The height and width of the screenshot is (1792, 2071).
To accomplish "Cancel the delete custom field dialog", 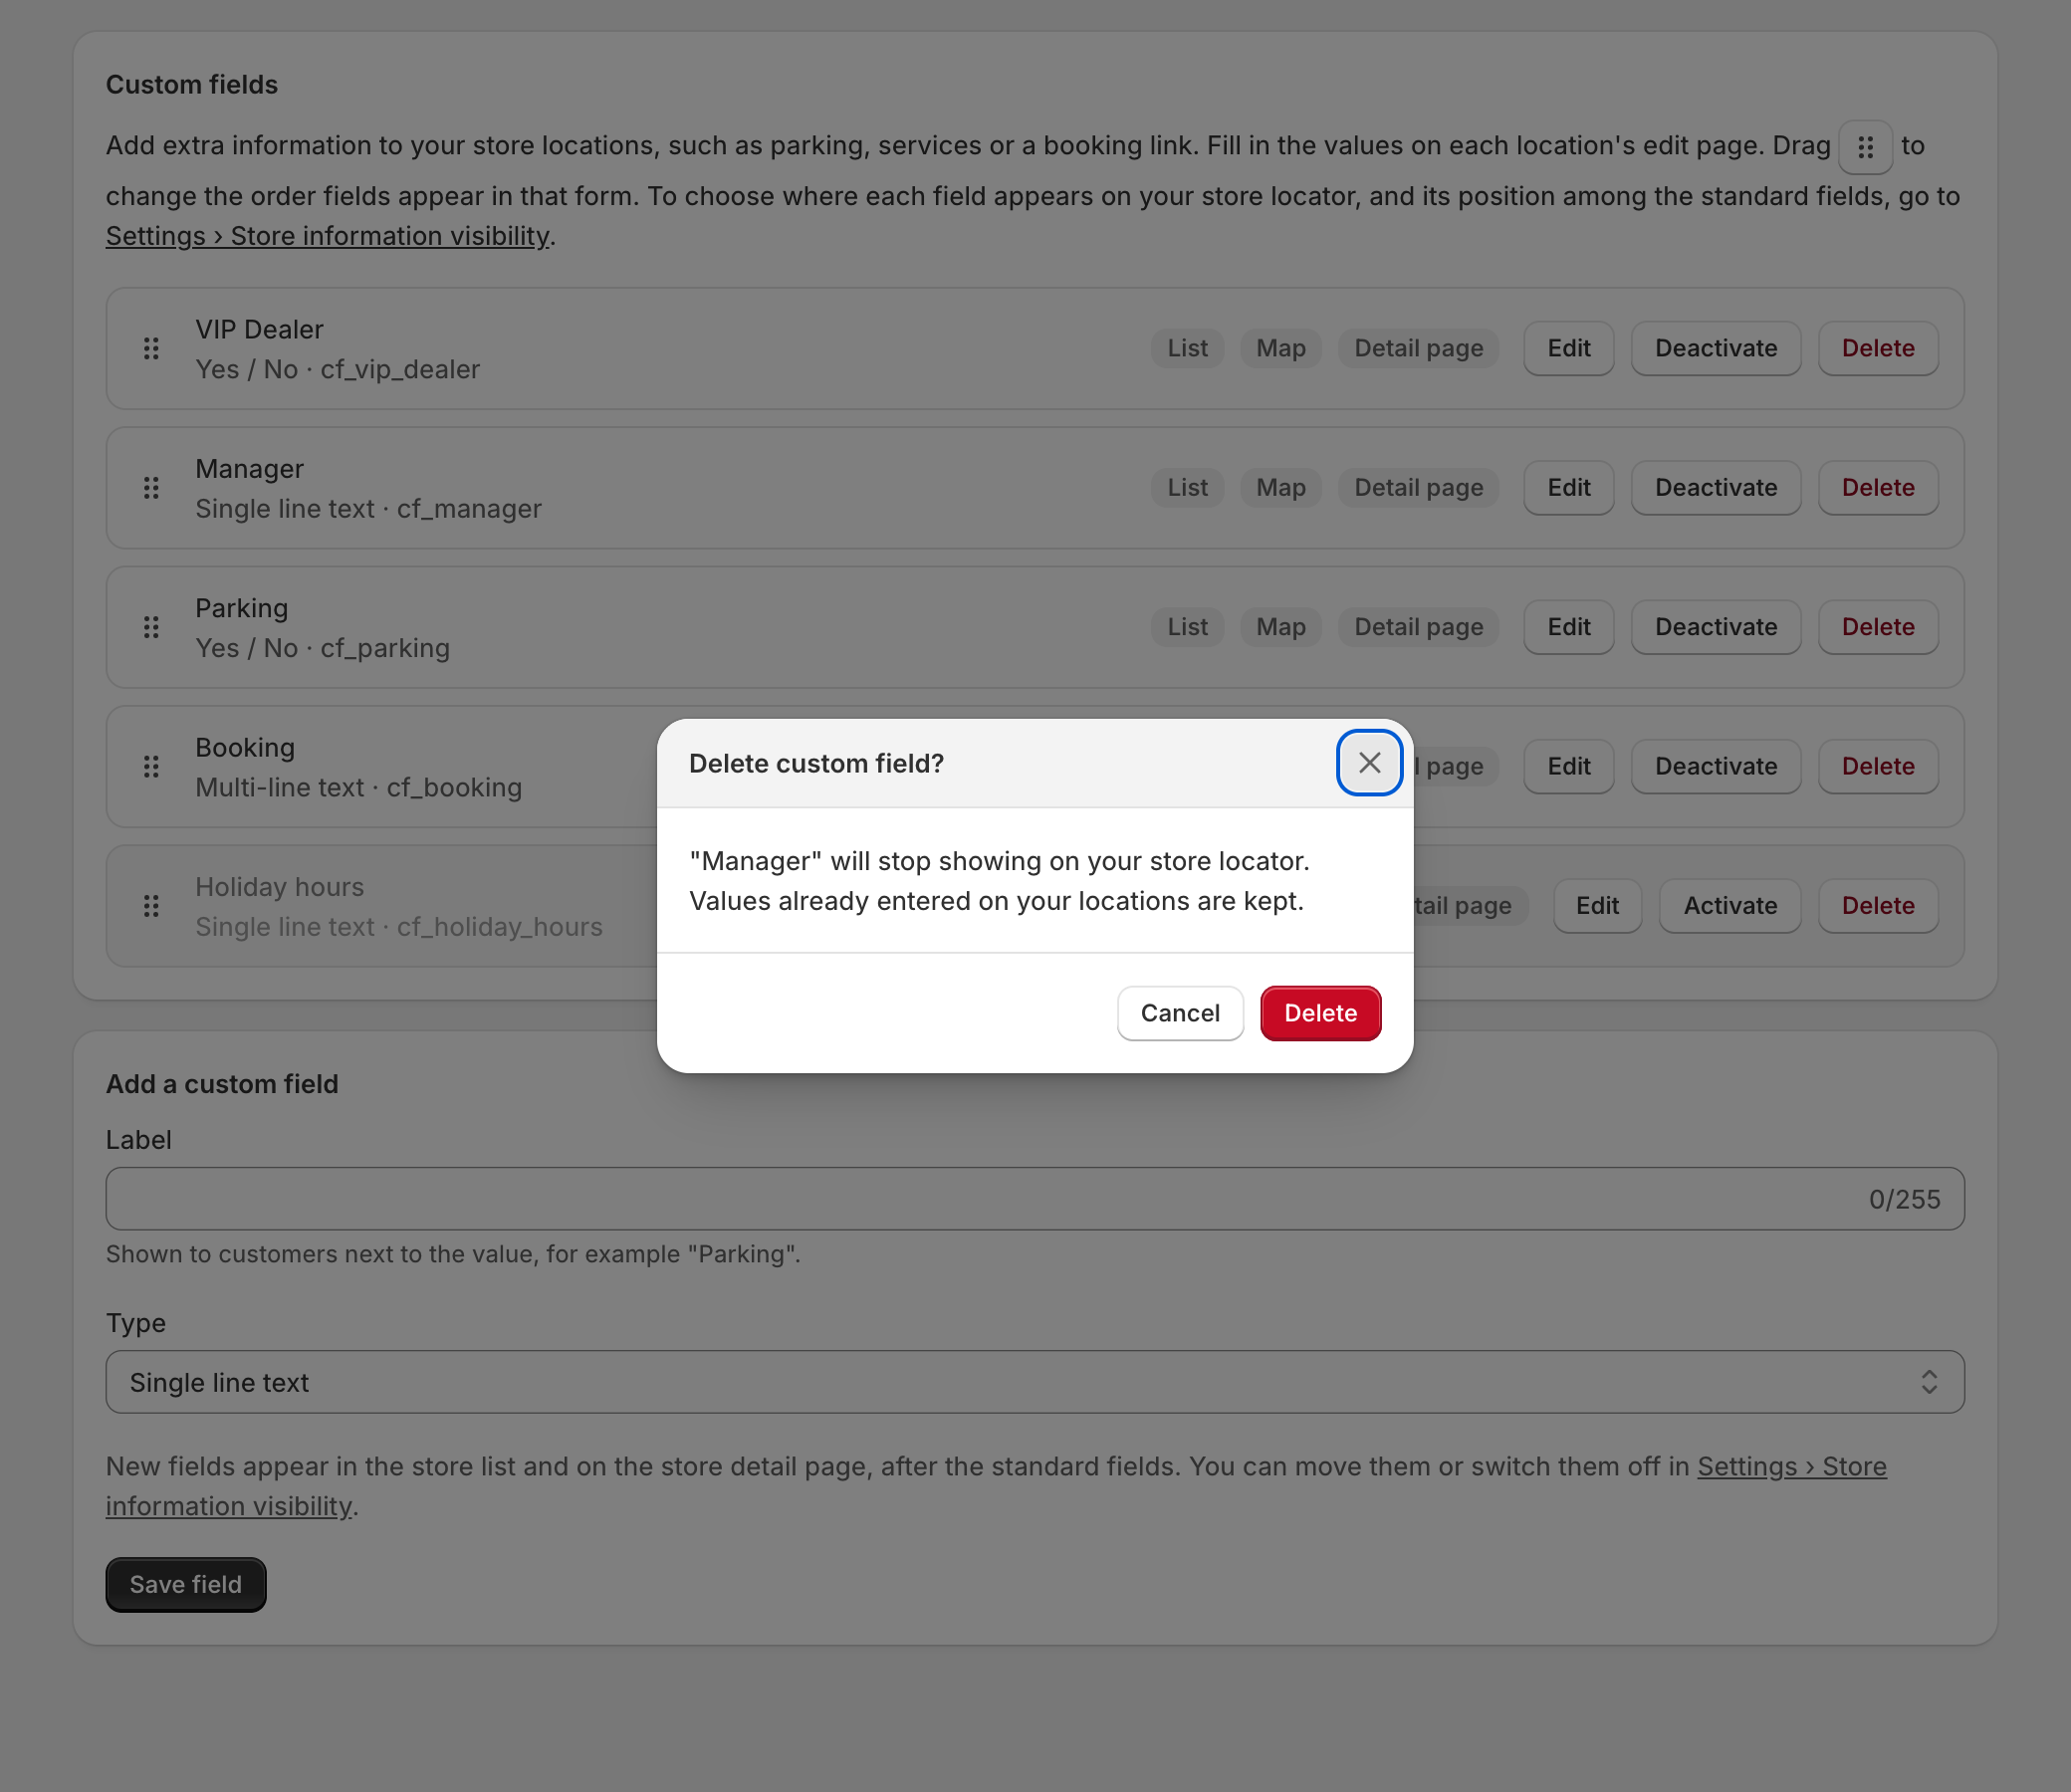I will coord(1180,1013).
